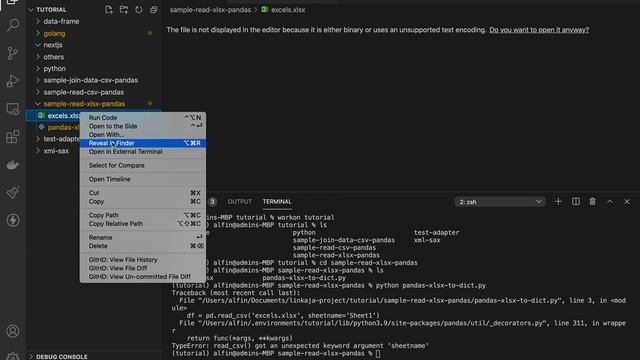Image resolution: width=640 pixels, height=360 pixels.
Task: Collapse the nextjs folder
Action: (93, 45)
